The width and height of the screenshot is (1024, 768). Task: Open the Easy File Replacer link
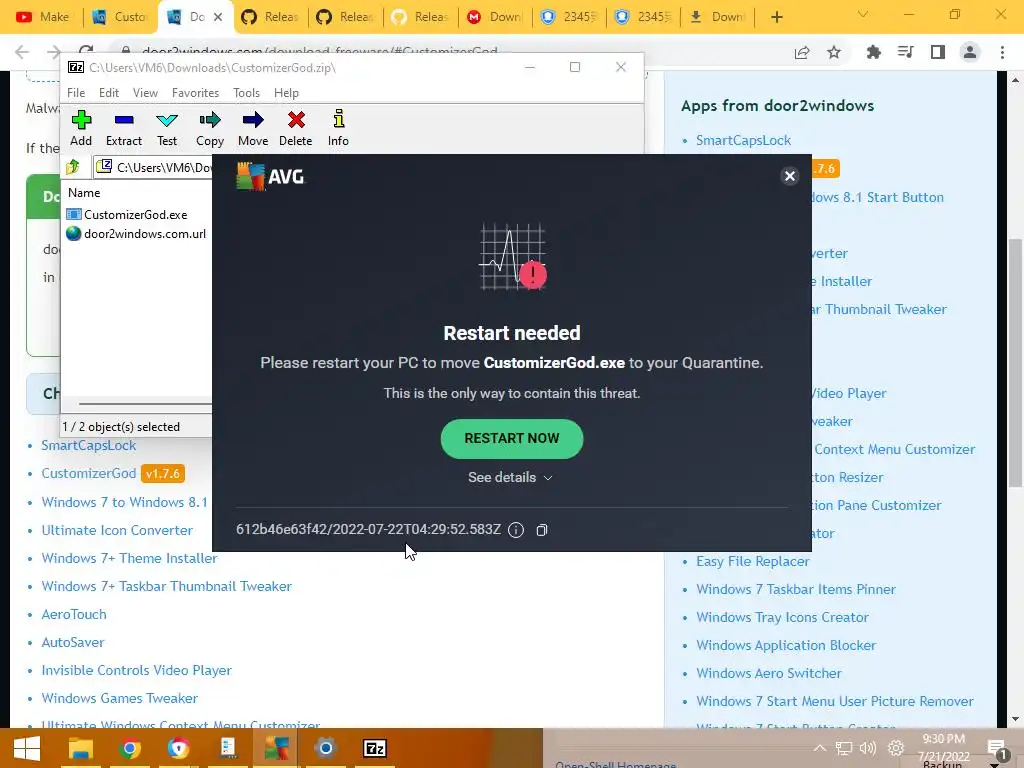click(x=752, y=561)
